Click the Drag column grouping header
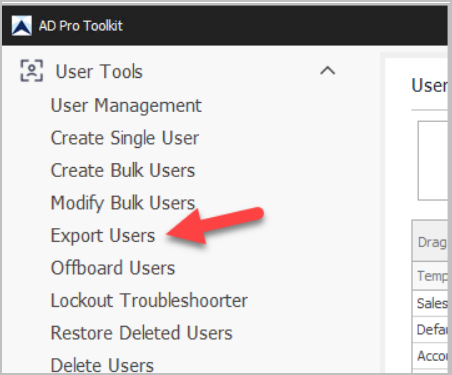 click(x=430, y=241)
